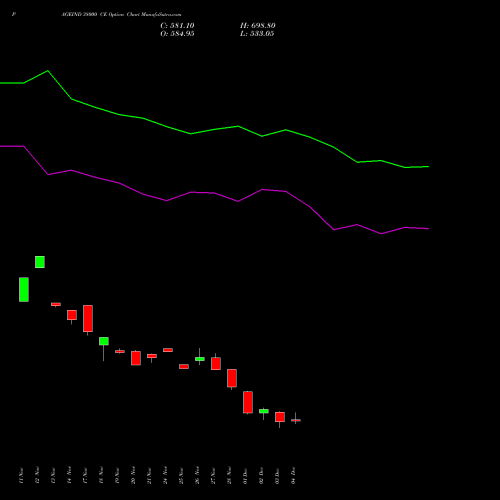Click the close value C: 581.10
500x500 pixels.
coord(177,26)
